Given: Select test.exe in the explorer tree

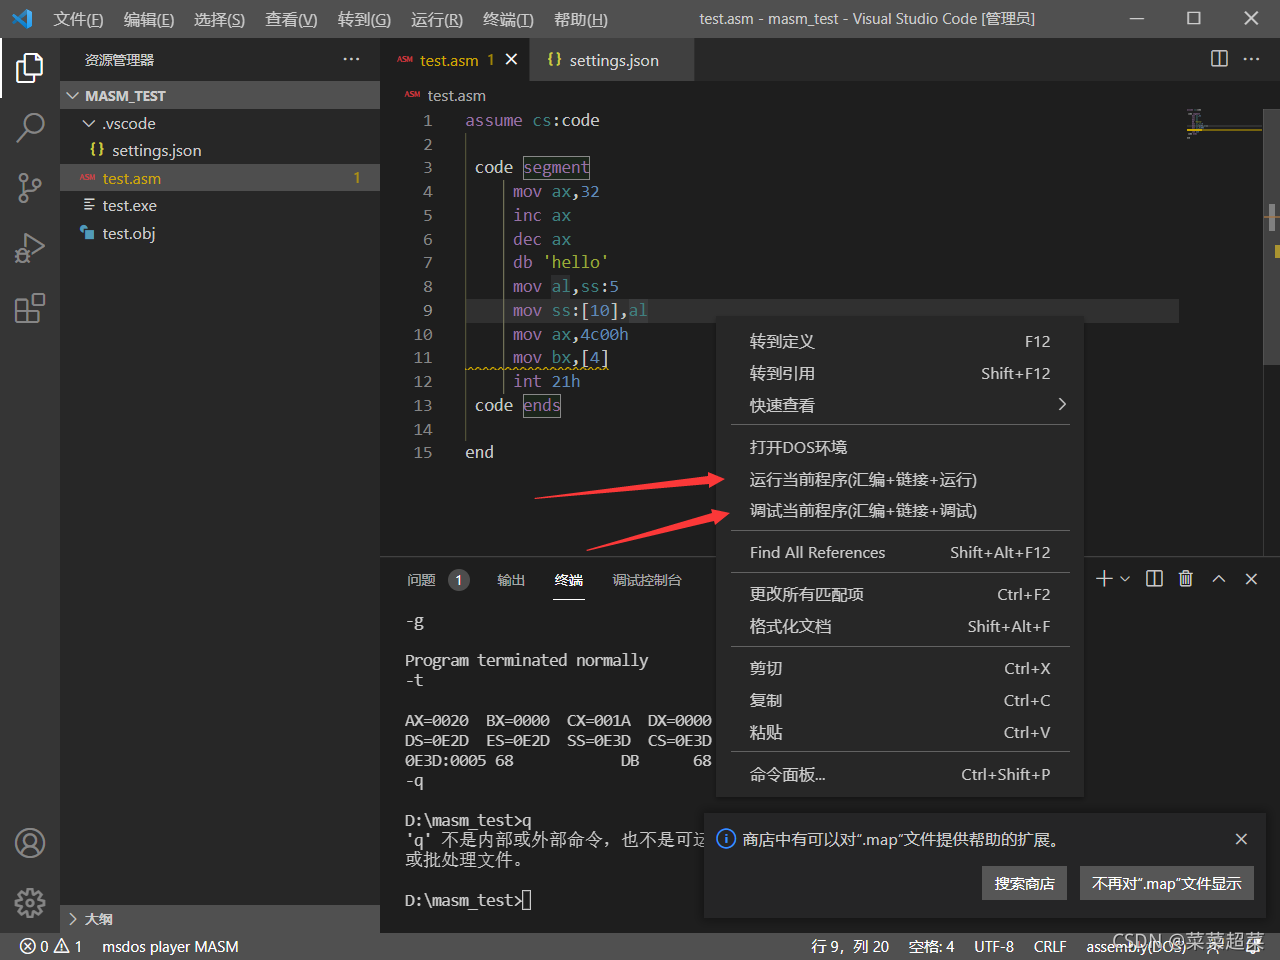Looking at the screenshot, I should (x=220, y=205).
